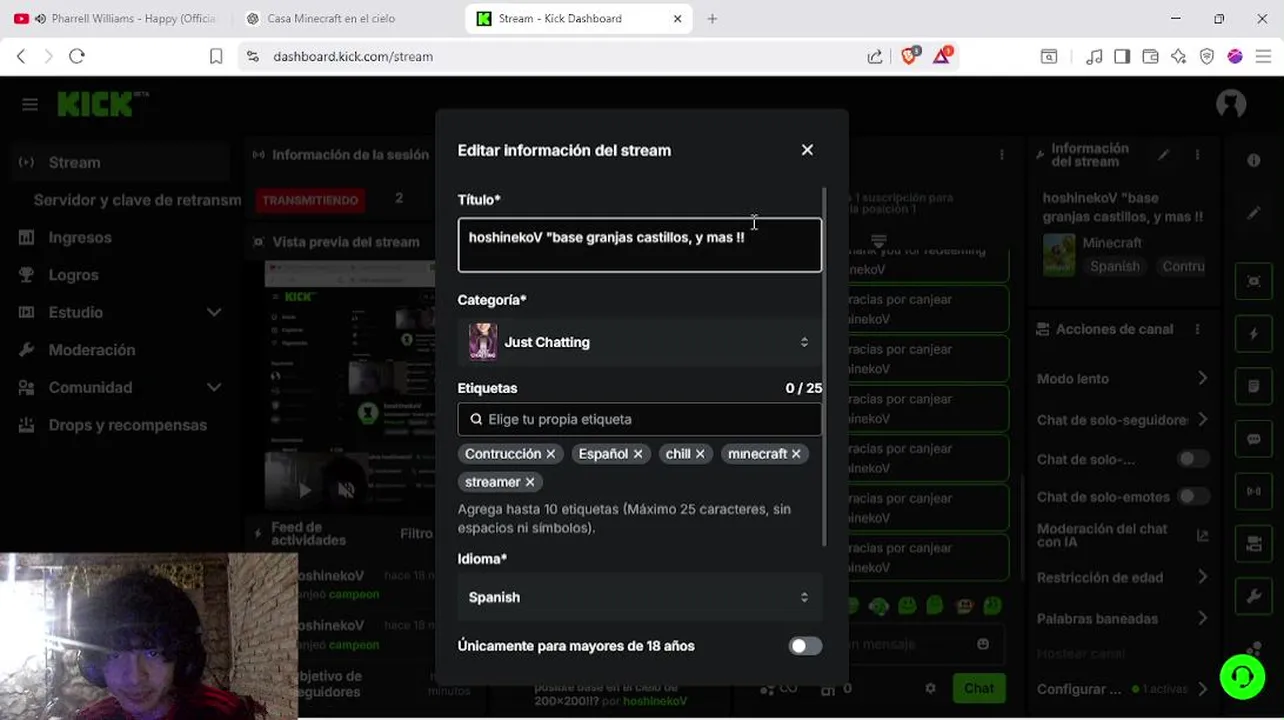Edit Información del stream with pencil icon
Screen dimensions: 1284x720
1163,155
